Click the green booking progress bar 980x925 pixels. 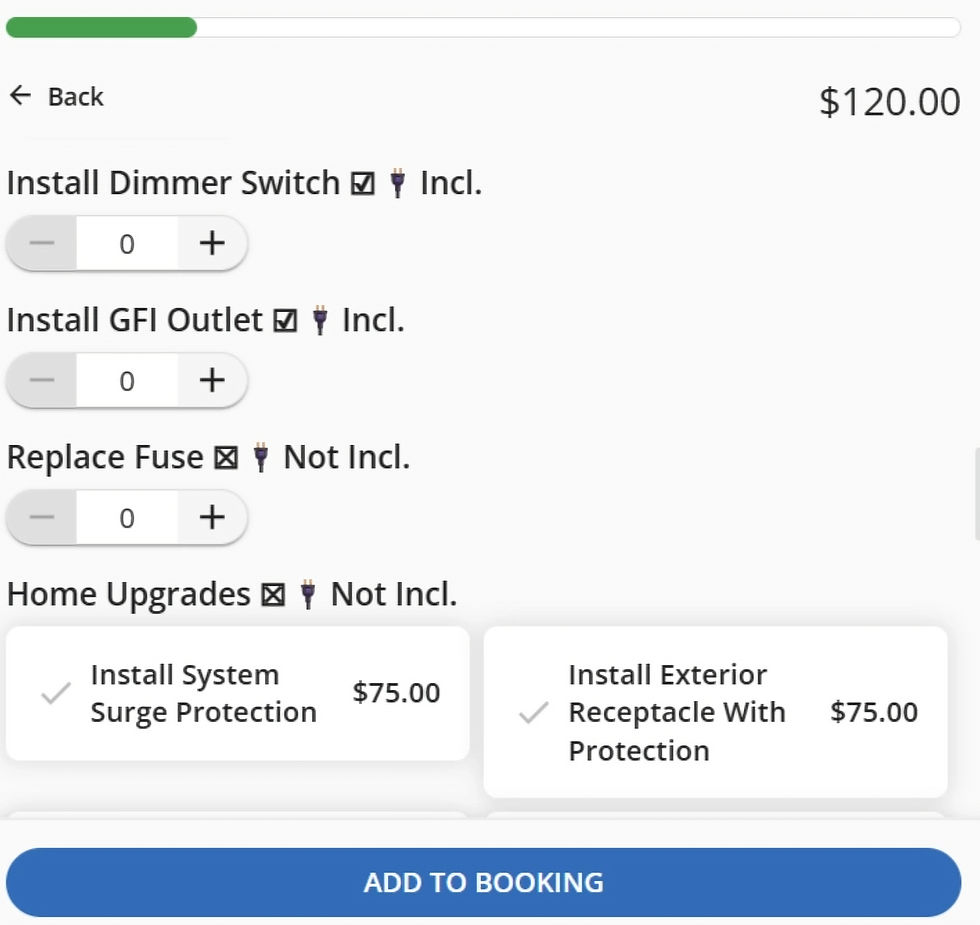click(101, 28)
